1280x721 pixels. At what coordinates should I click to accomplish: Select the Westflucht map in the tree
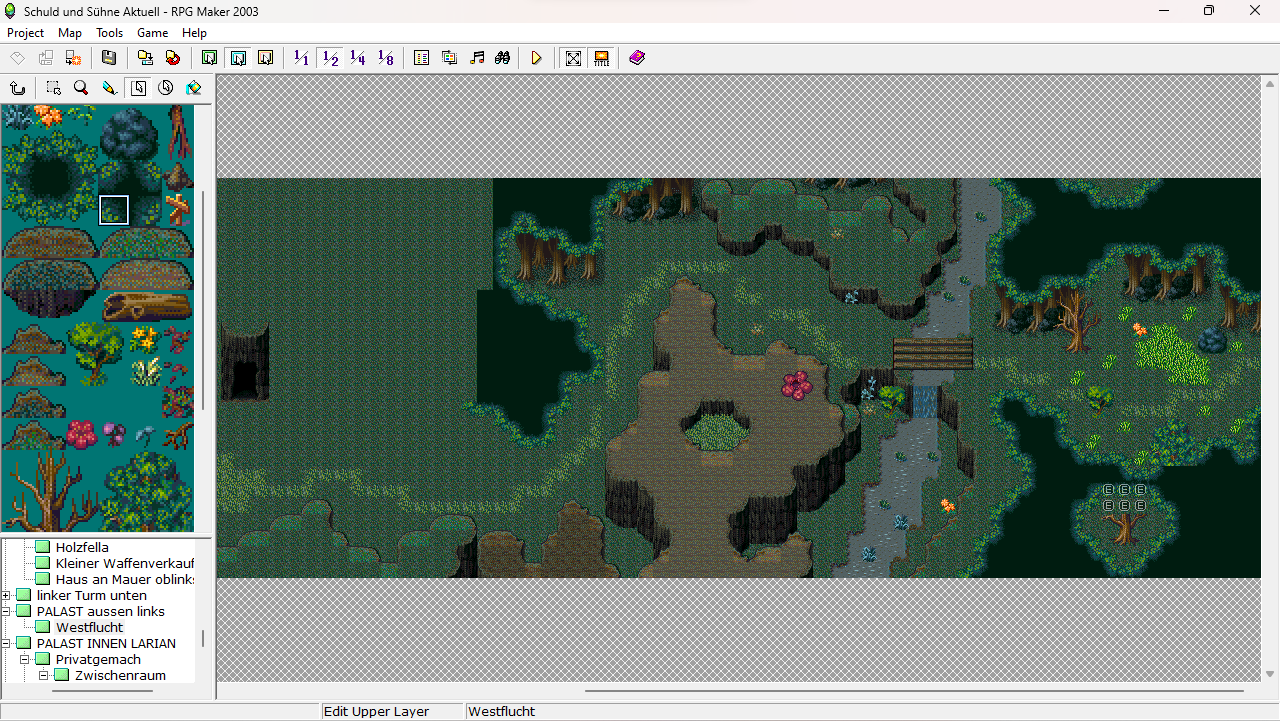click(90, 627)
